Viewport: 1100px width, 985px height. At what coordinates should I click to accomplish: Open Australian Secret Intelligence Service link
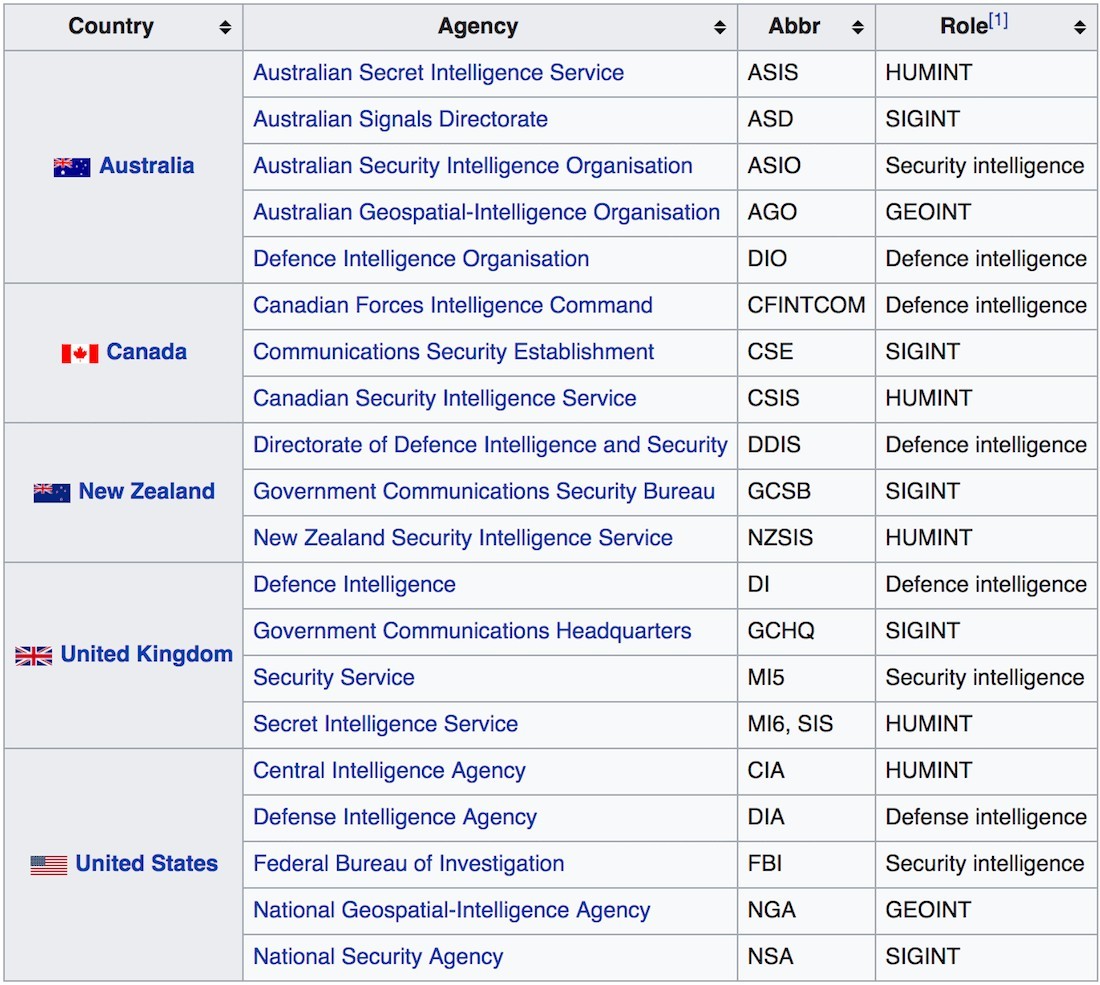pos(438,72)
